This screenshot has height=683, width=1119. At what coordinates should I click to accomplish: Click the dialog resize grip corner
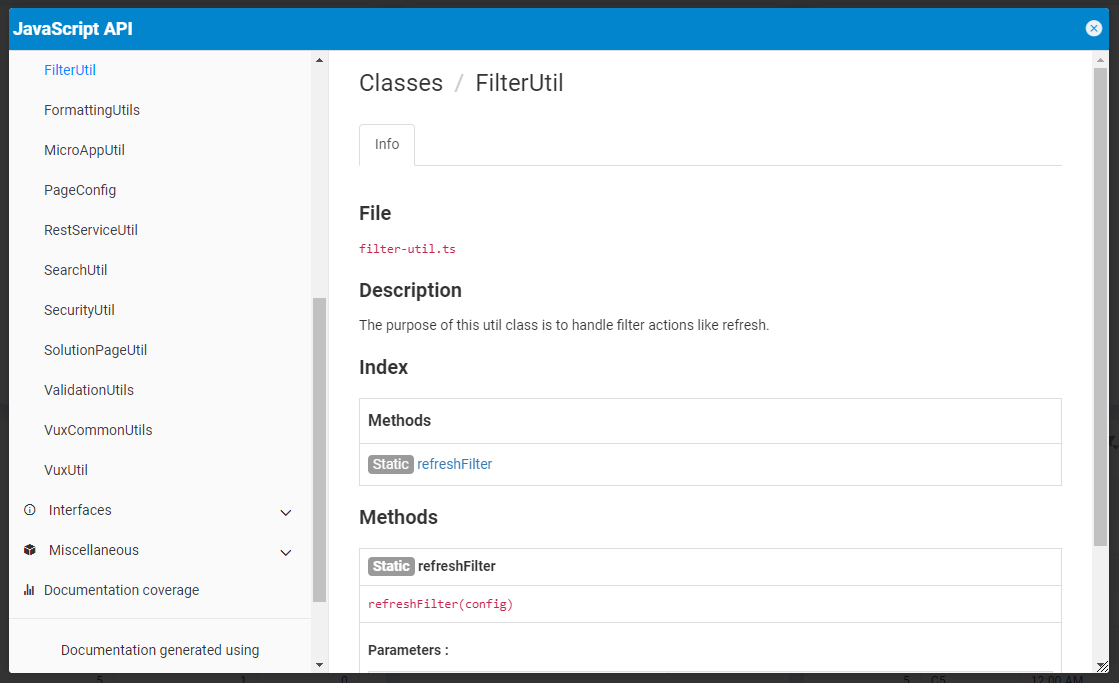tap(1101, 666)
